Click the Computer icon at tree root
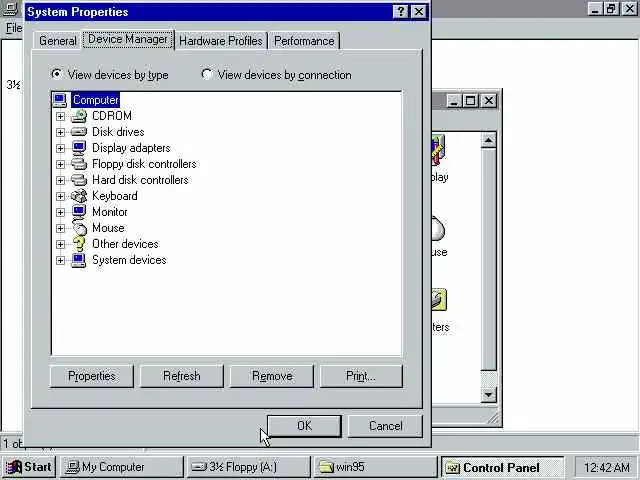Image resolution: width=640 pixels, height=480 pixels. (x=60, y=100)
